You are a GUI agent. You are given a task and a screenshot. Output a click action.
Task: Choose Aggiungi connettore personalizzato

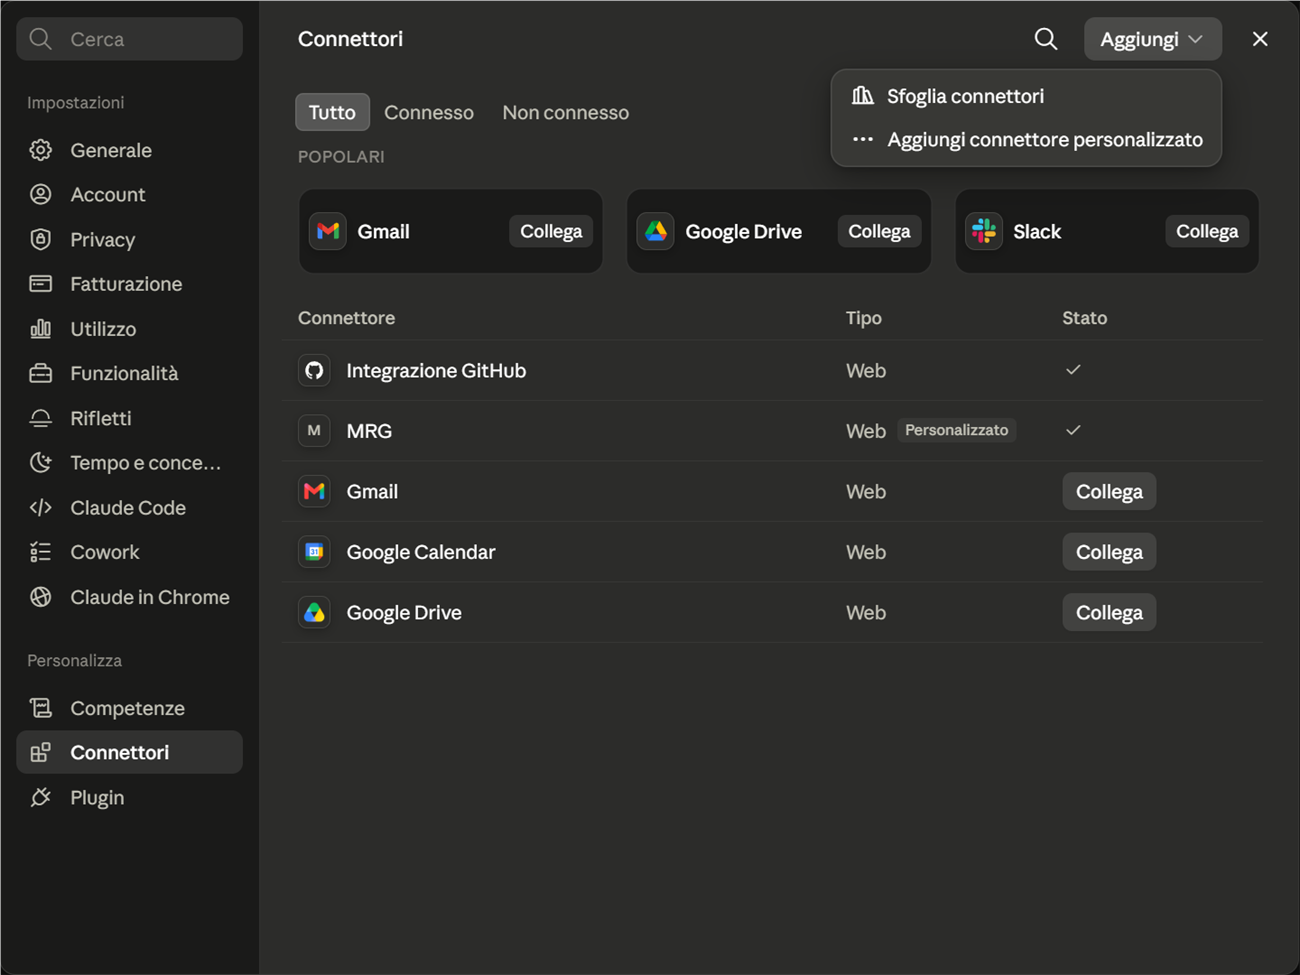[1026, 140]
